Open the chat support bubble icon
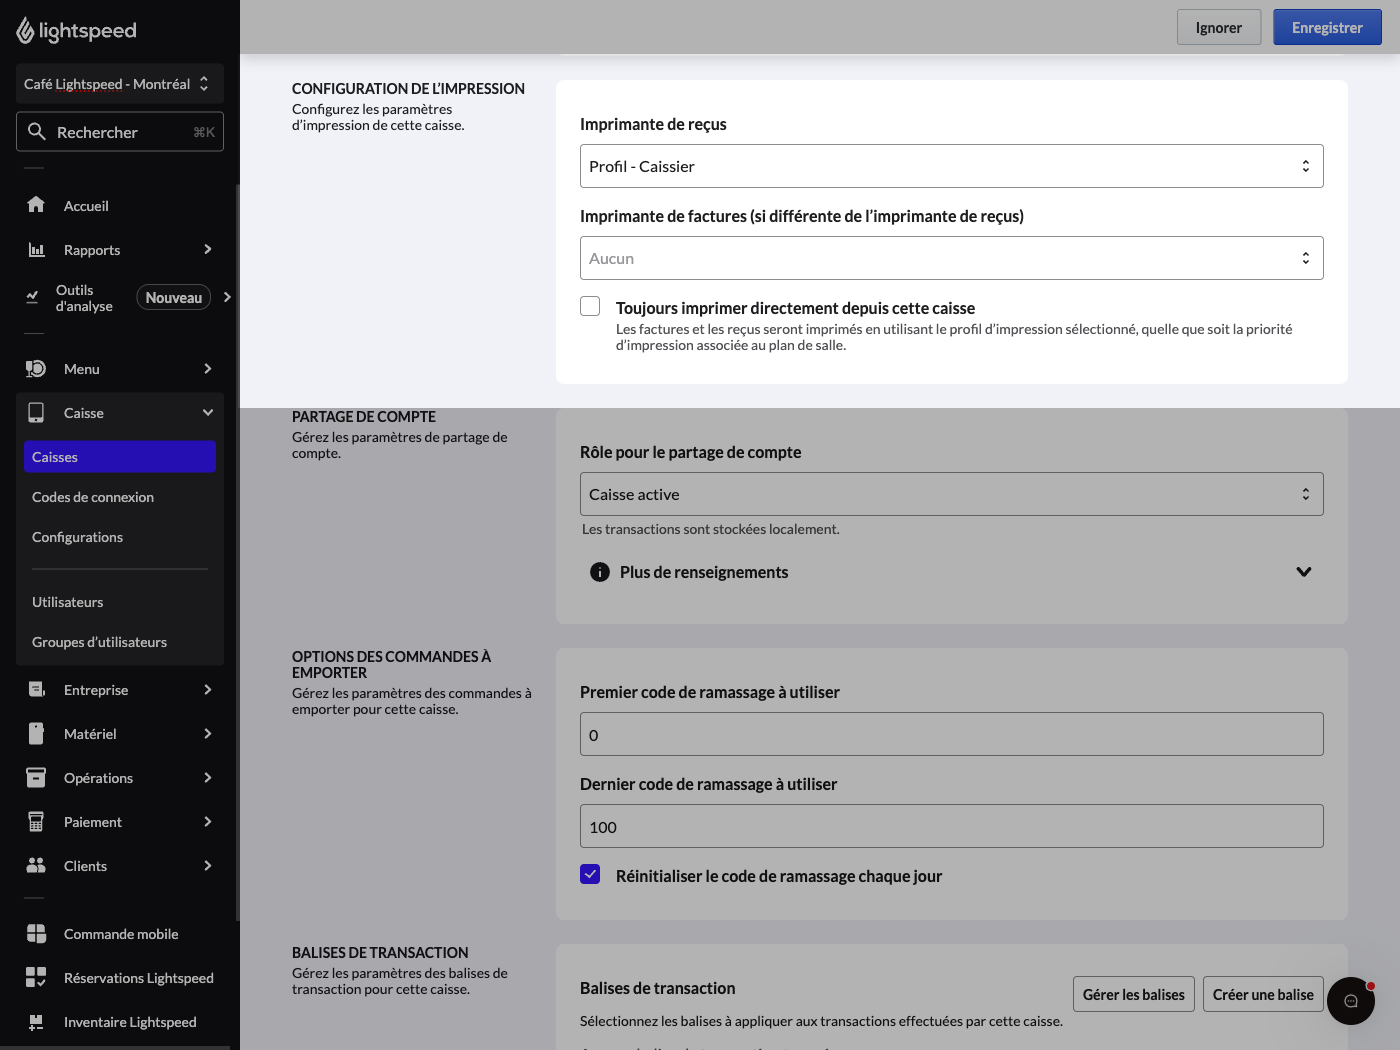 click(1351, 1000)
